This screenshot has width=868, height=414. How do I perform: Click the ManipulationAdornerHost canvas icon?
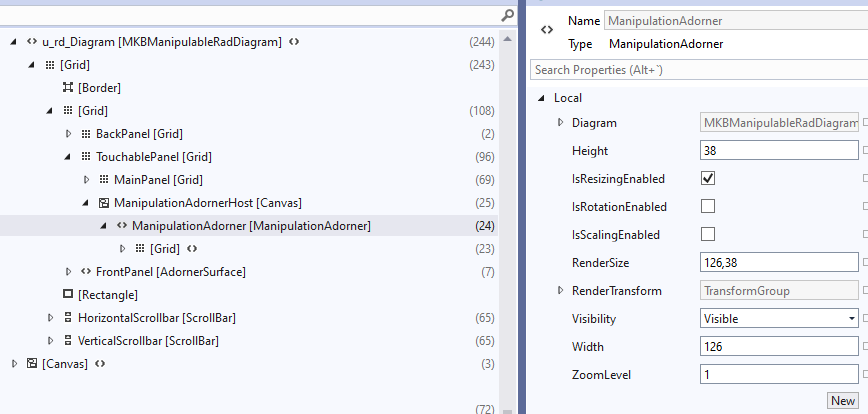click(104, 203)
